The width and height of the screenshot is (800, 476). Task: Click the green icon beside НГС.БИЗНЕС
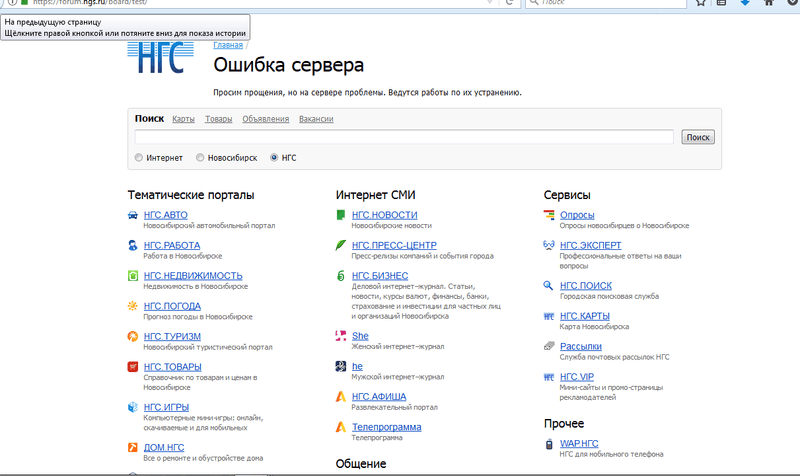[341, 275]
